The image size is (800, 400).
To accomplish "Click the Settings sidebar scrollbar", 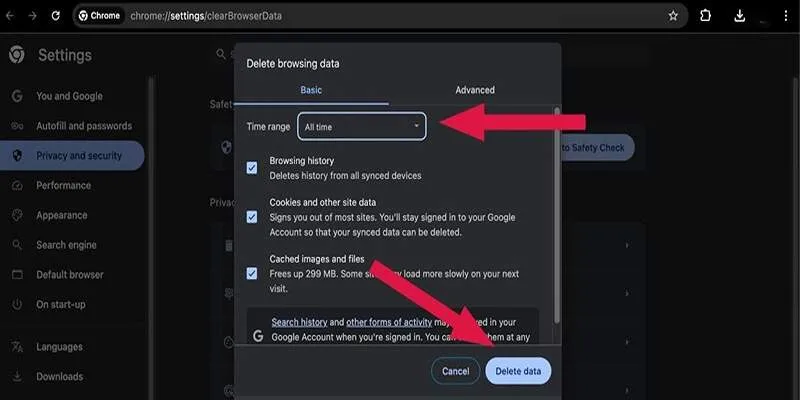I will (151, 237).
